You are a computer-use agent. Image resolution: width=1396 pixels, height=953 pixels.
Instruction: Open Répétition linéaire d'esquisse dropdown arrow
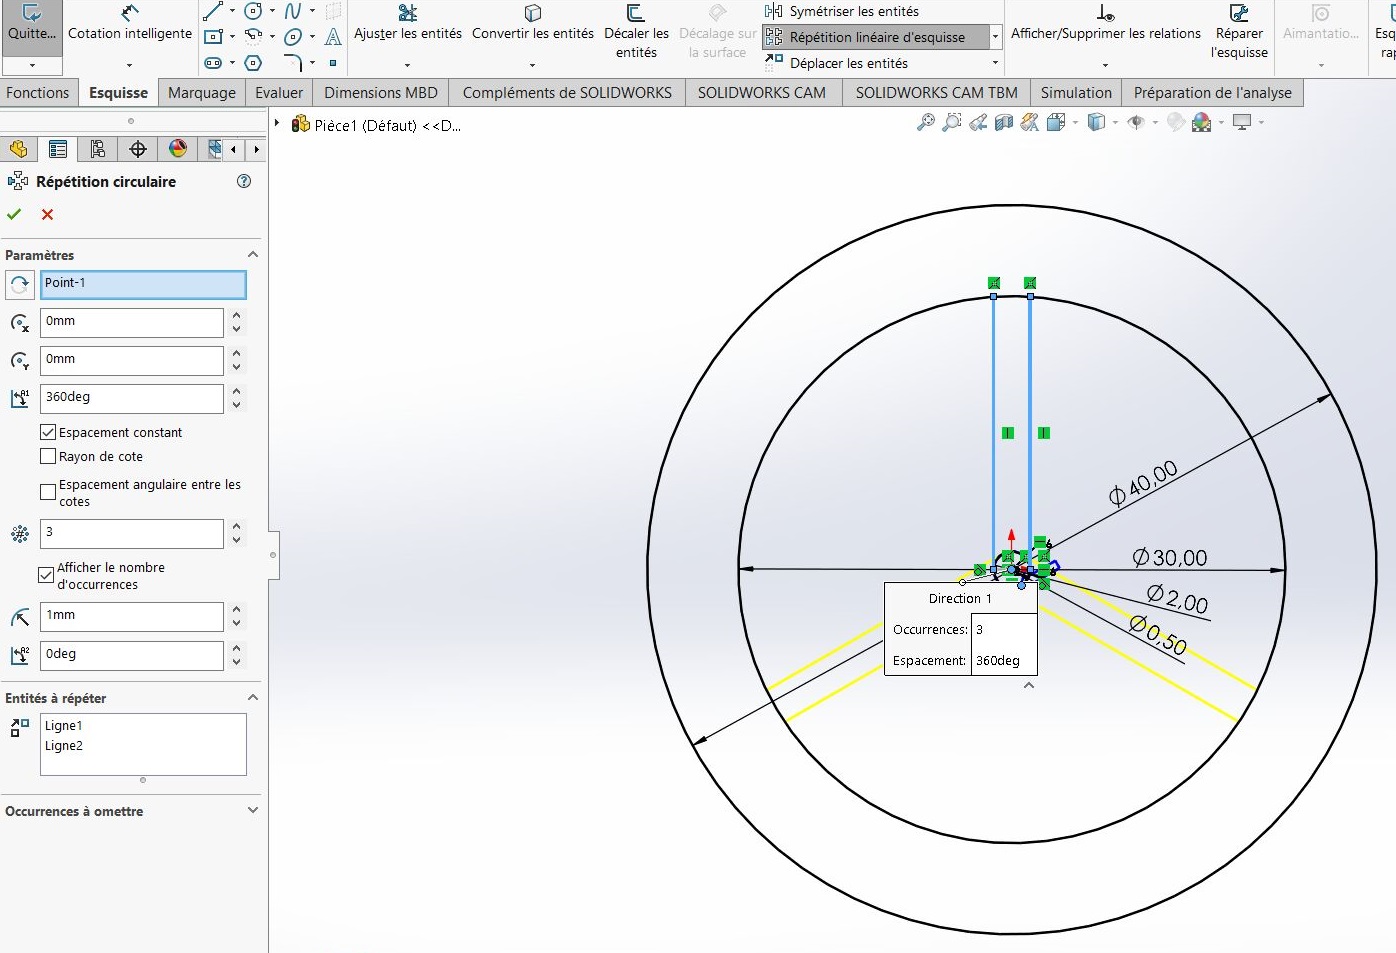[995, 37]
